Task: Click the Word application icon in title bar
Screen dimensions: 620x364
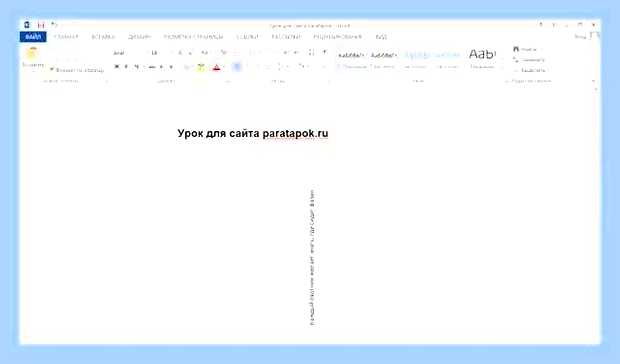Action: (x=26, y=25)
